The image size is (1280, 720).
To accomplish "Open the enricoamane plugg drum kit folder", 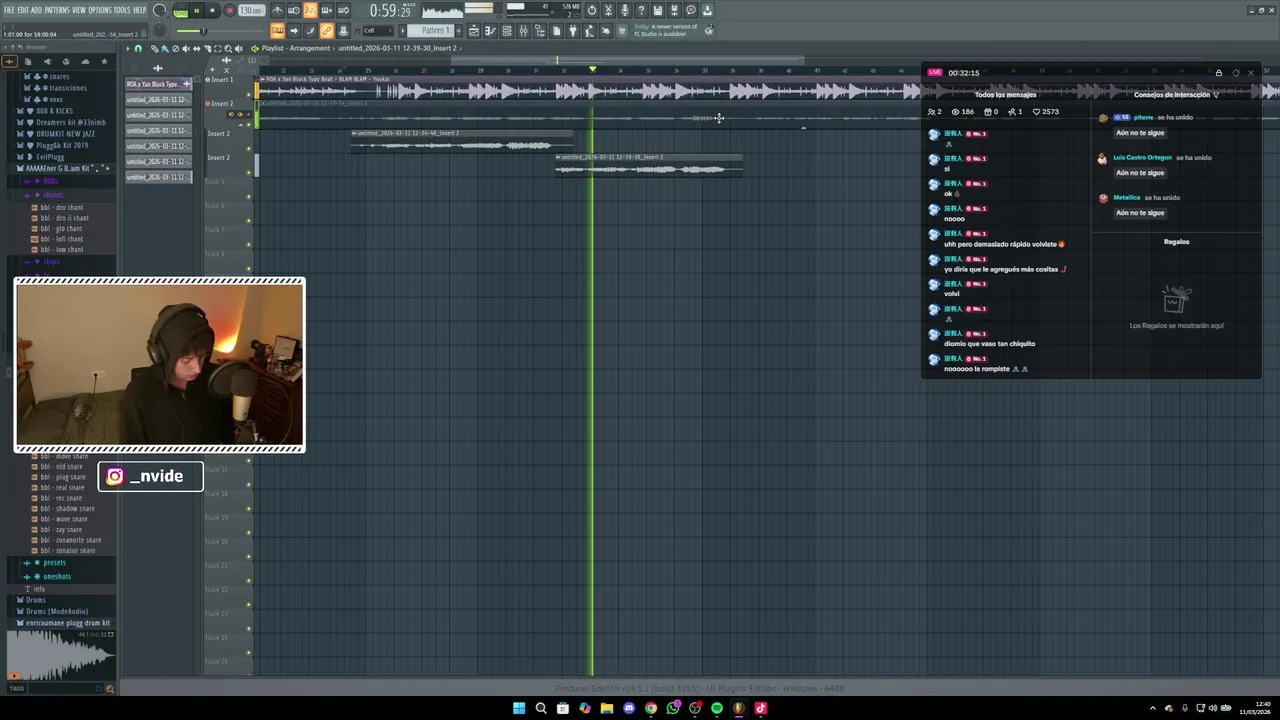I will click(x=68, y=622).
